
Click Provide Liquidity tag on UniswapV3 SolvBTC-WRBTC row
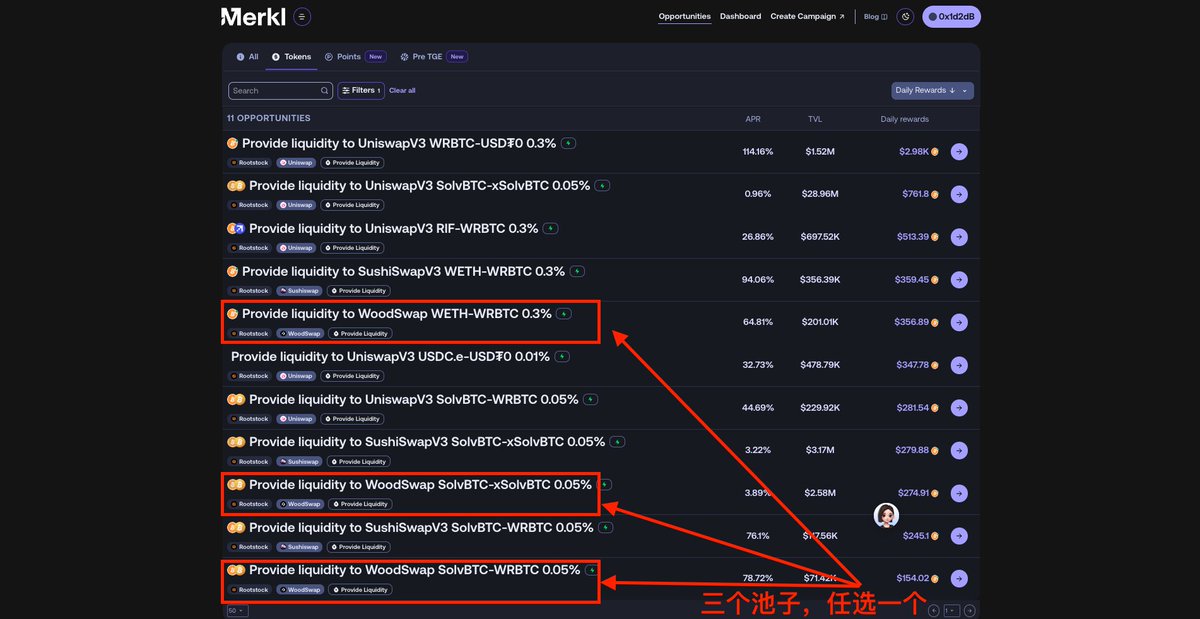coord(352,419)
